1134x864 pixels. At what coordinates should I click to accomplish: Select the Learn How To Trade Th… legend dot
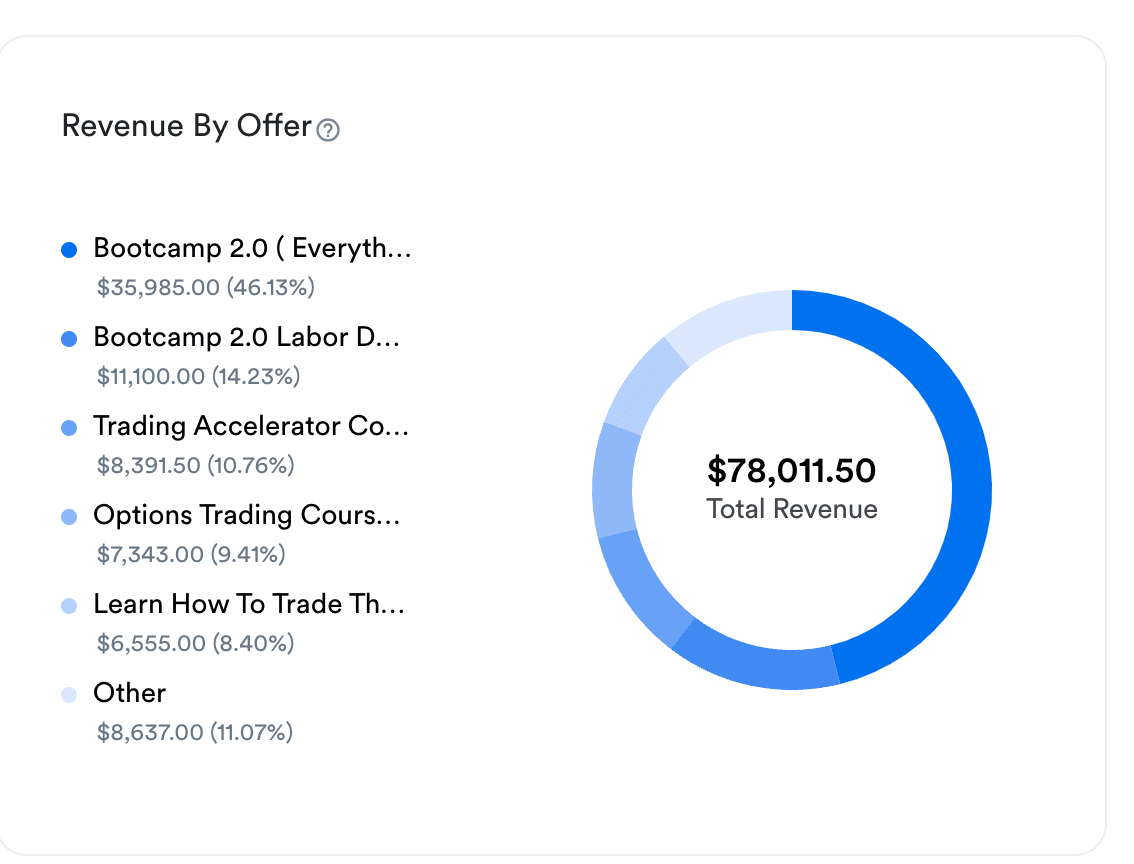pos(69,606)
